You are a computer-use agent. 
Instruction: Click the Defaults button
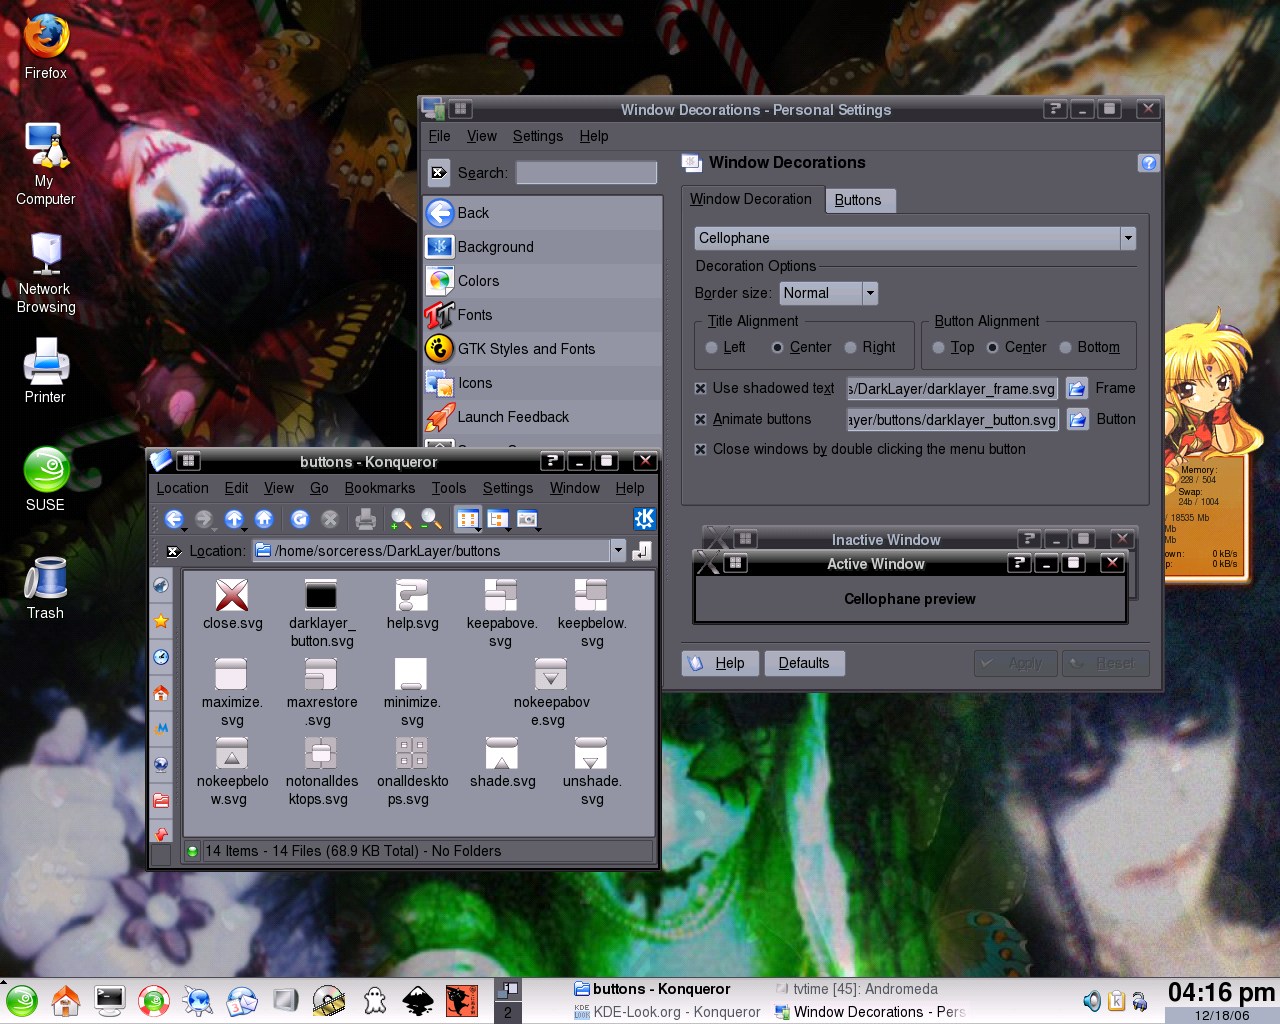coord(804,663)
